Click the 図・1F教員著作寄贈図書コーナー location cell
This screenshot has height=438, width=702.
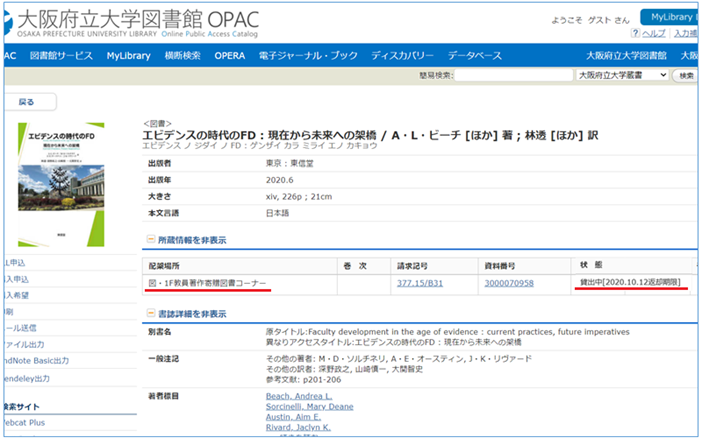(x=207, y=283)
